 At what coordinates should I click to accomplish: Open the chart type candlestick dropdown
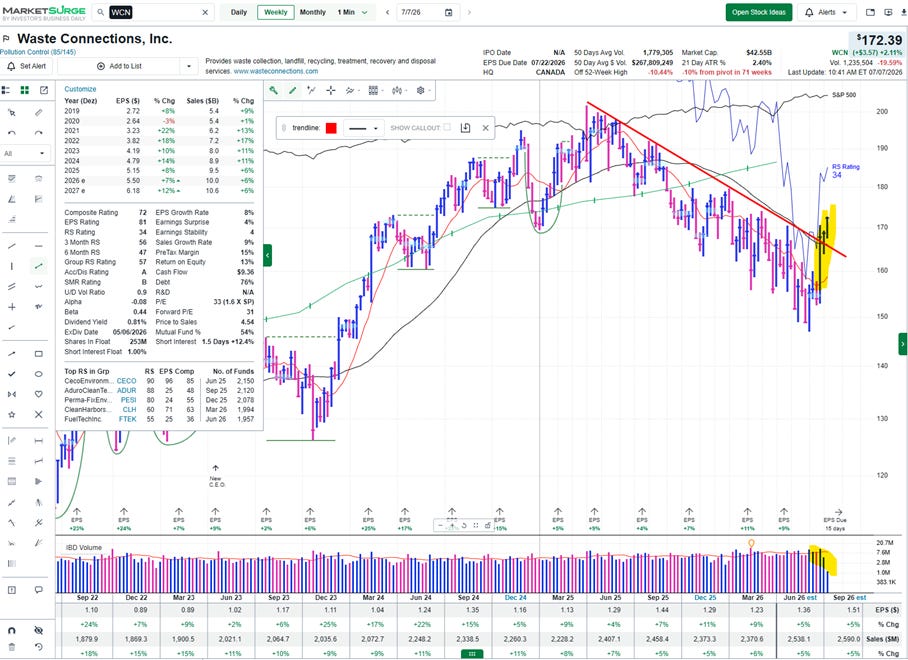[399, 90]
